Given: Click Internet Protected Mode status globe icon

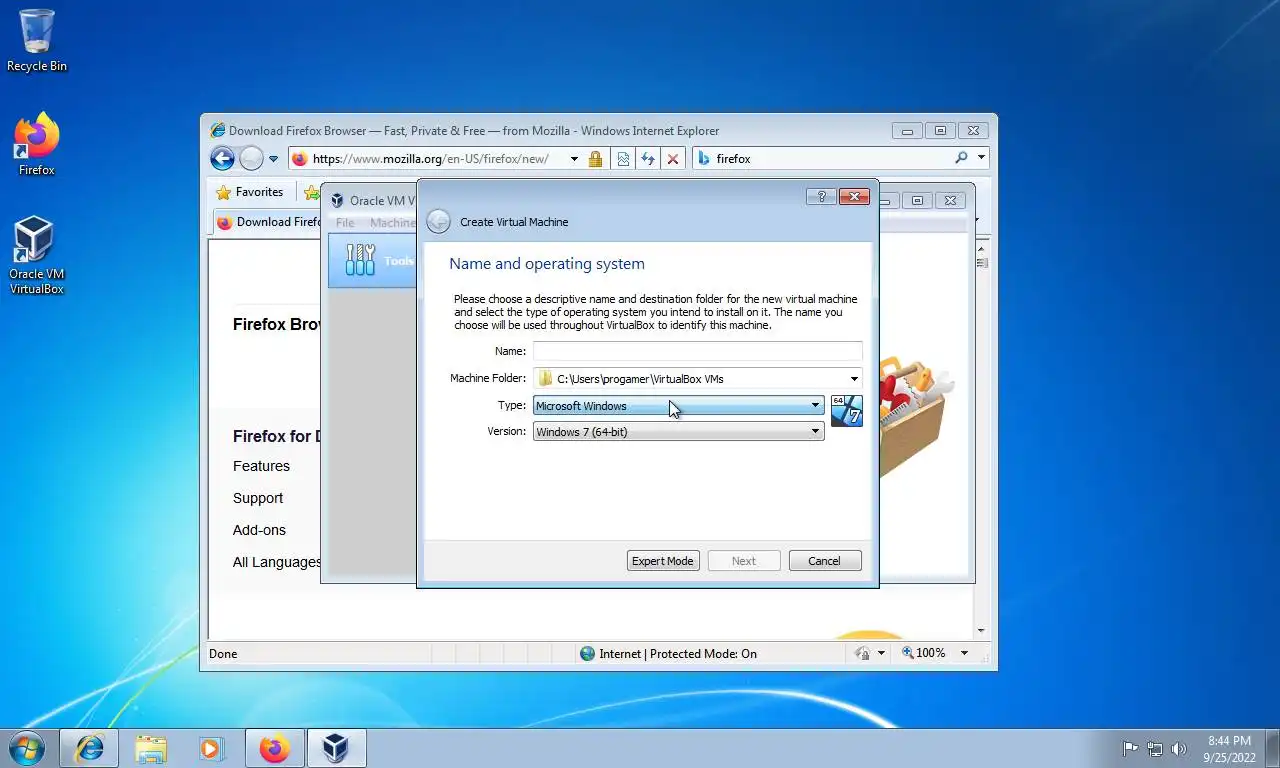Looking at the screenshot, I should (x=587, y=654).
